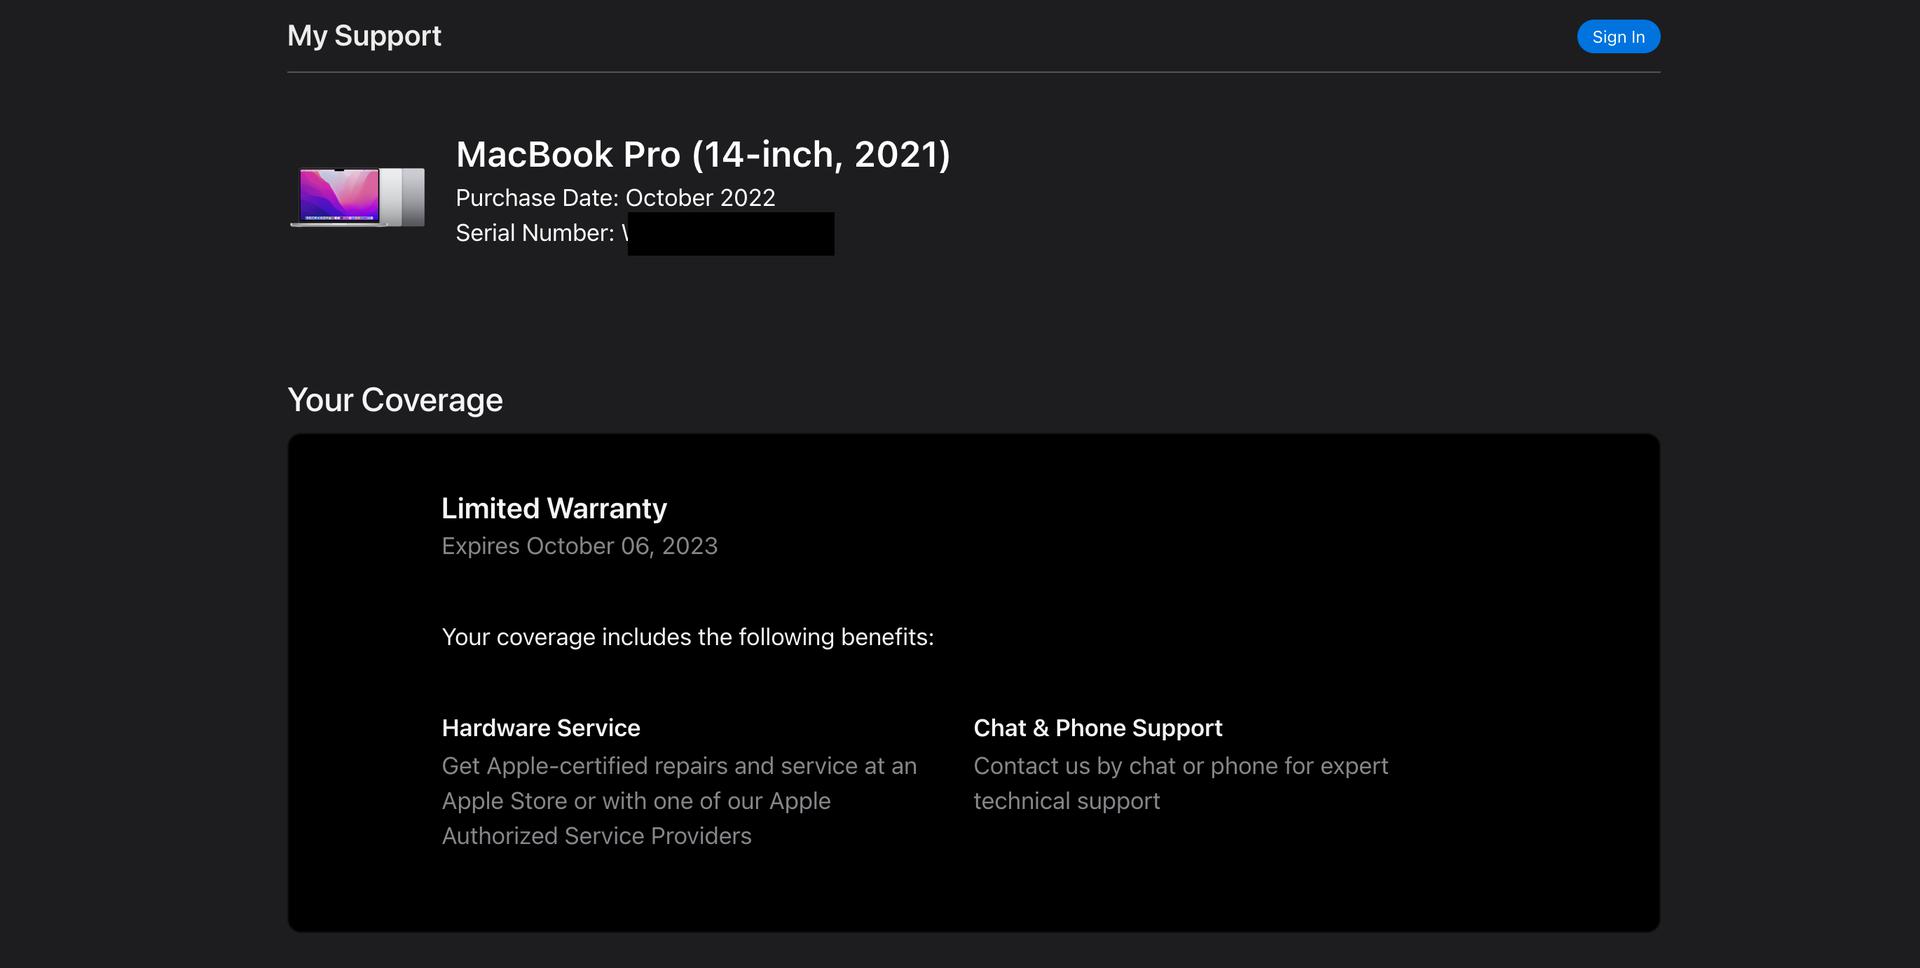The image size is (1920, 968).
Task: Click the redacted serial number box
Action: pos(731,234)
